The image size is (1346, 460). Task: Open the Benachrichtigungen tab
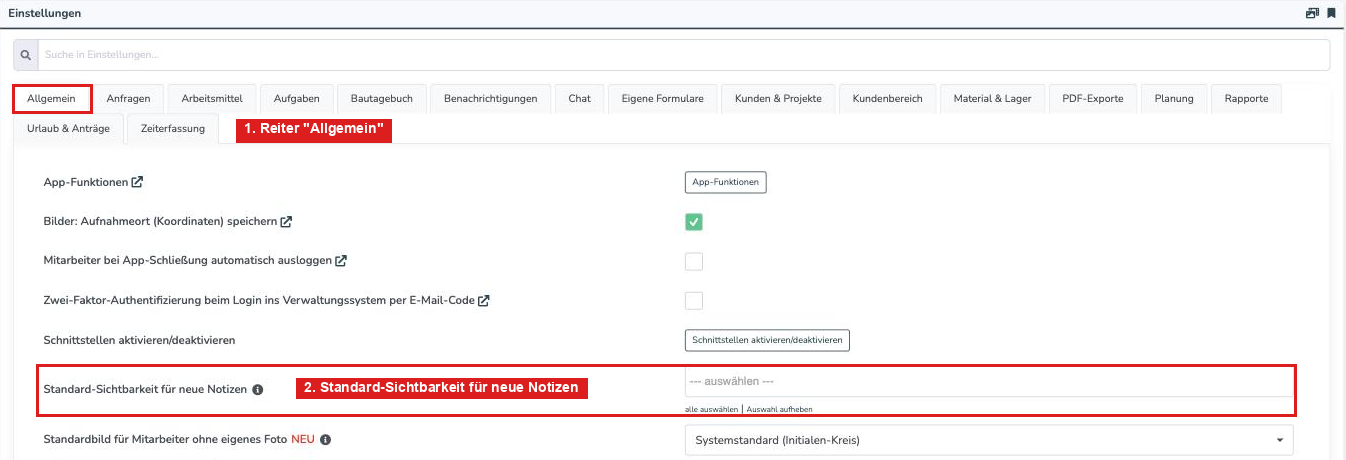point(490,99)
